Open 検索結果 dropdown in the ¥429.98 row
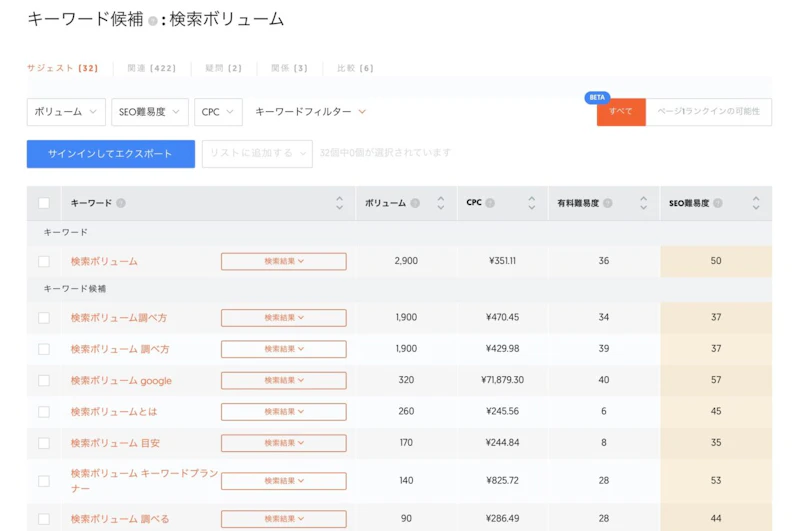This screenshot has width=800, height=531. click(x=284, y=349)
